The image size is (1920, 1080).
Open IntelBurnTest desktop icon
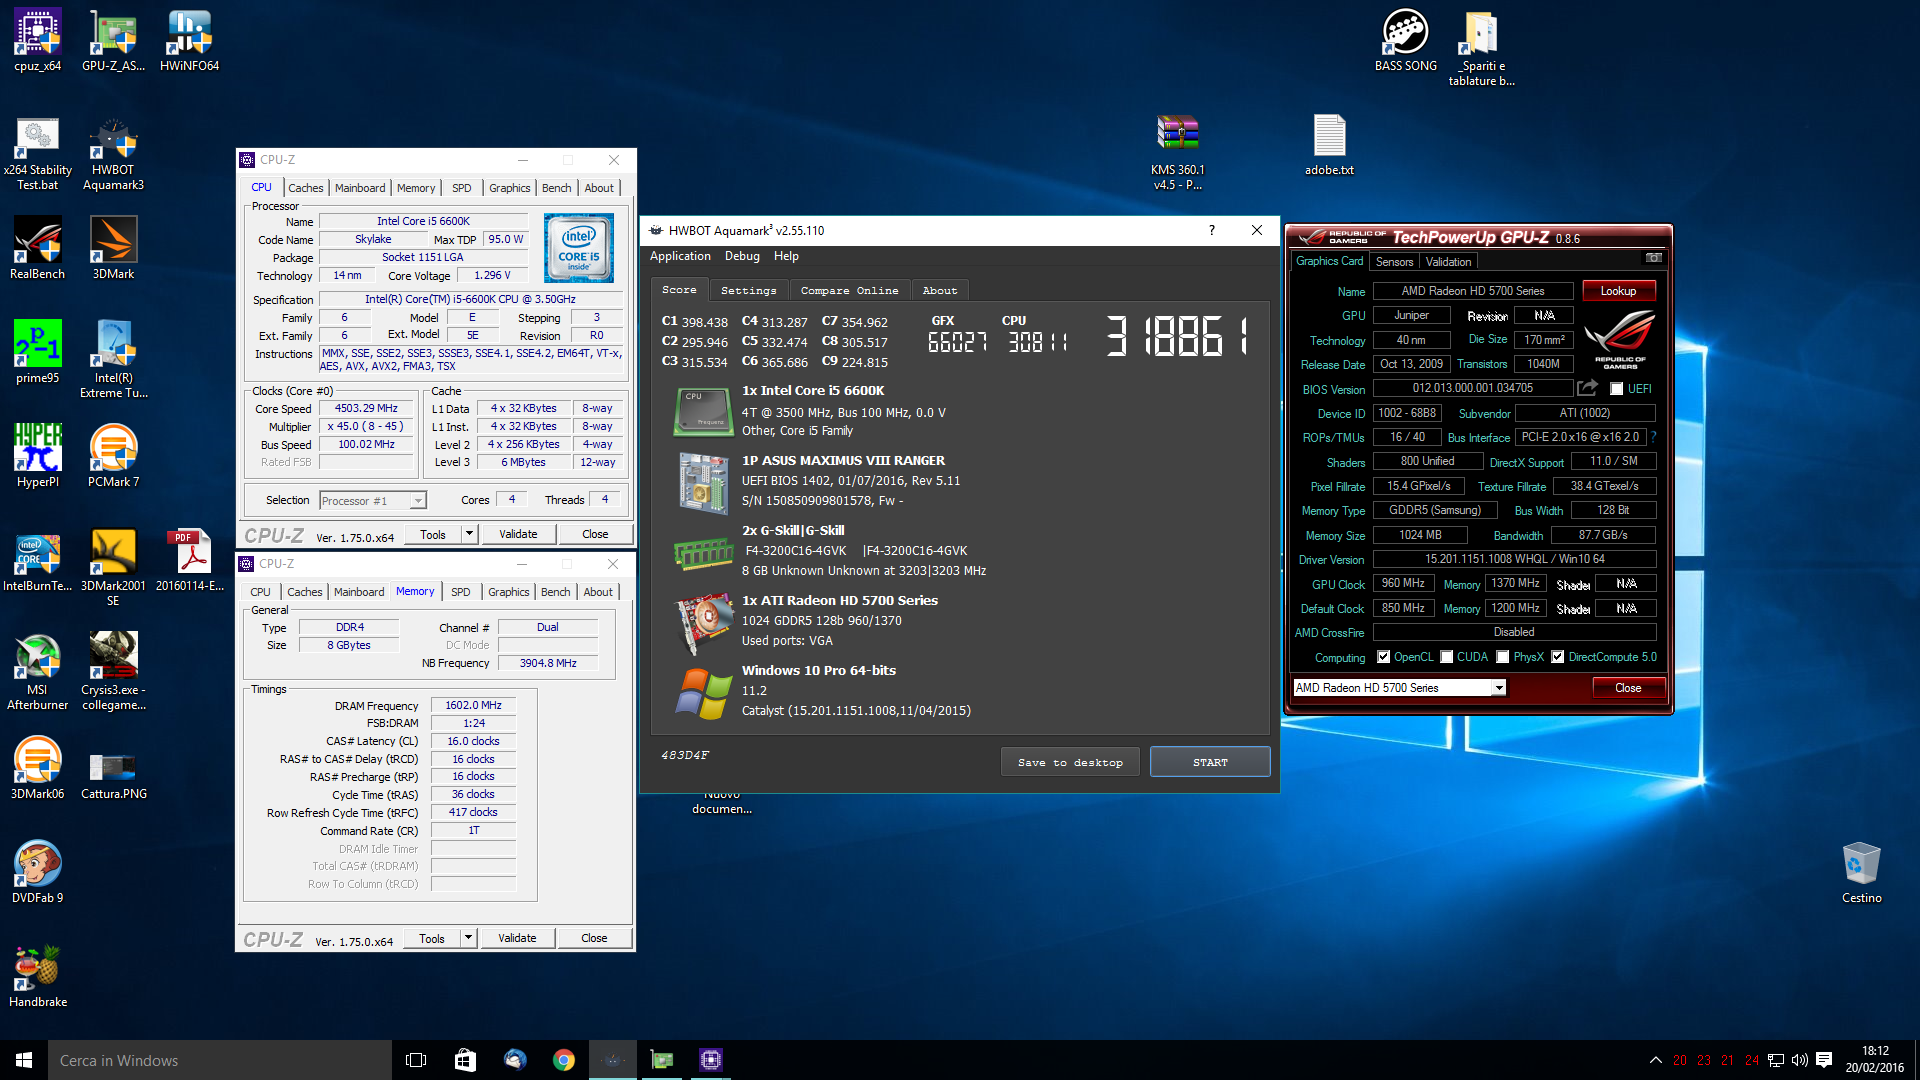38,560
